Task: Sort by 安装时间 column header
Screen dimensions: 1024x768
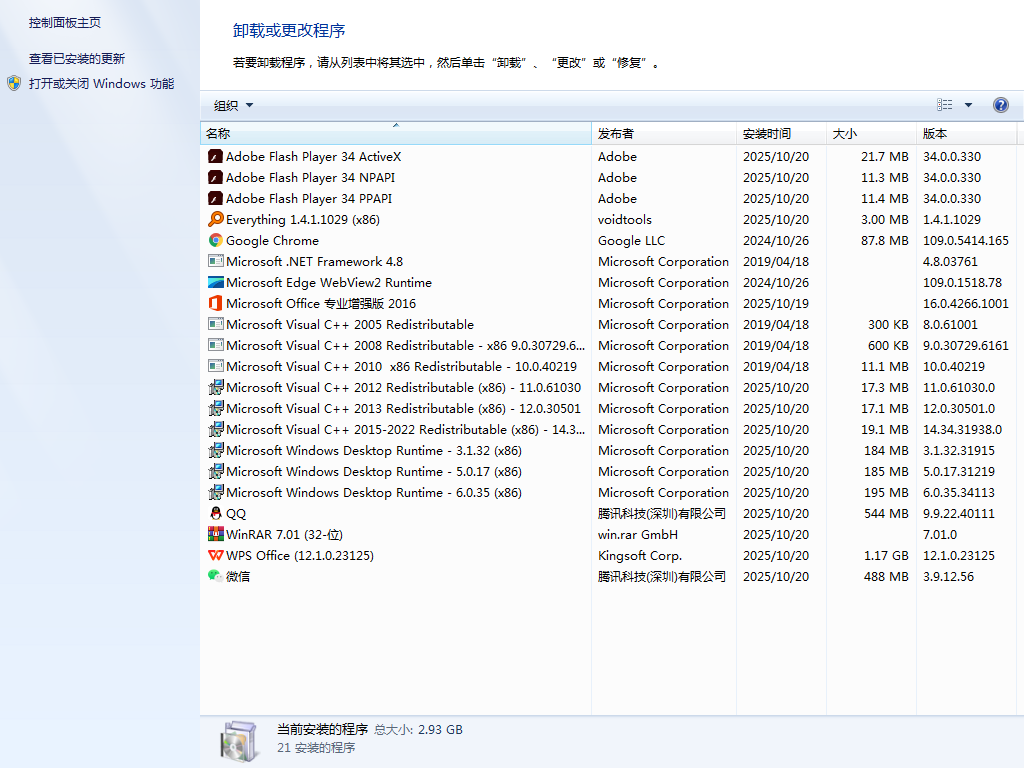Action: (x=766, y=133)
